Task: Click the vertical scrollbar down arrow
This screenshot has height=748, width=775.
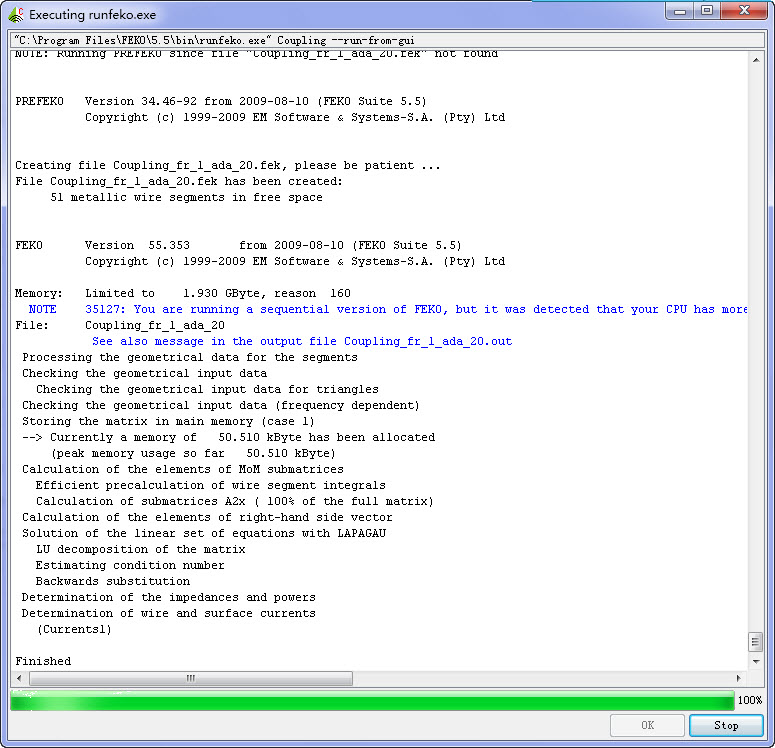Action: pos(756,661)
